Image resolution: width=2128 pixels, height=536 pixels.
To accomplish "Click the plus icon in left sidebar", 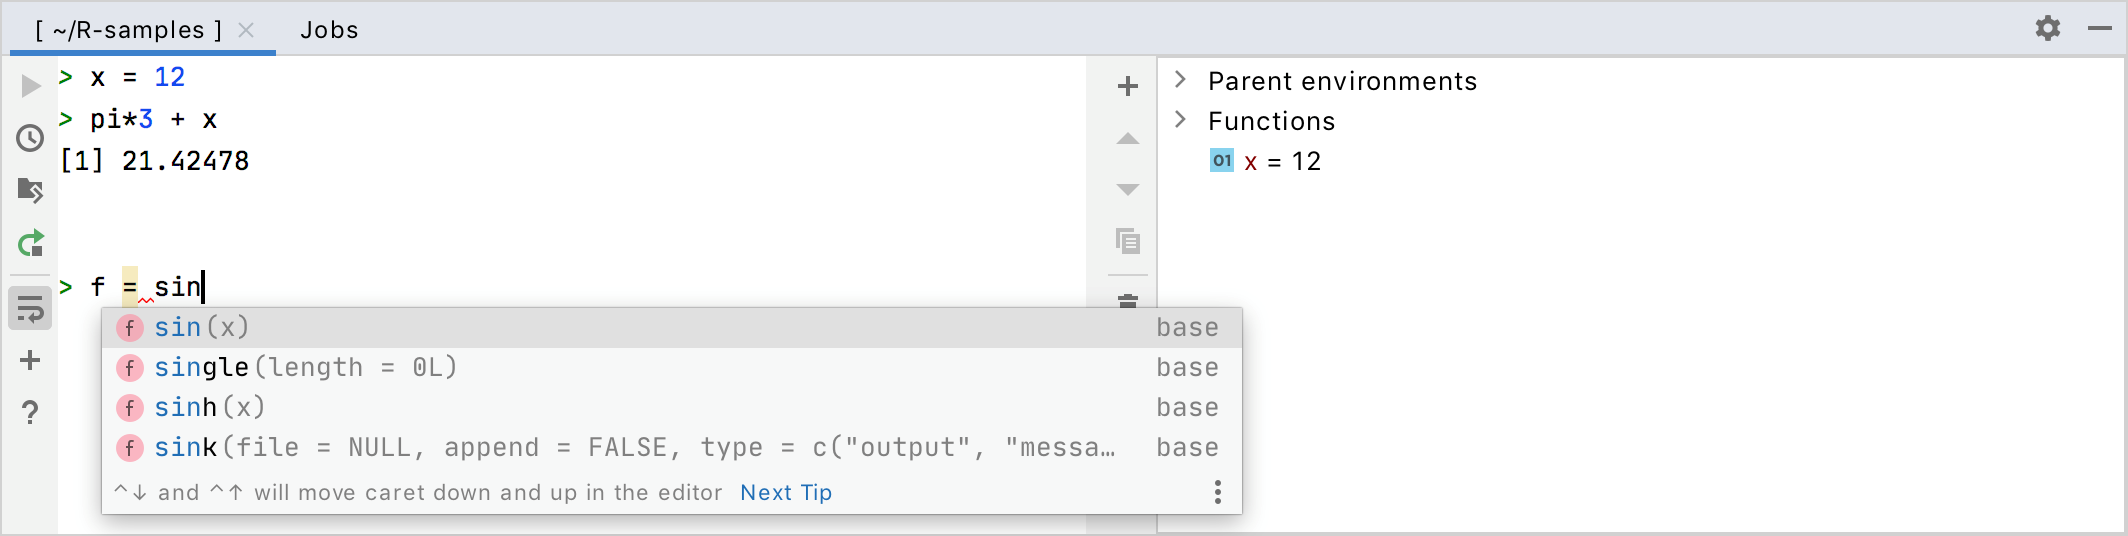I will [x=31, y=360].
